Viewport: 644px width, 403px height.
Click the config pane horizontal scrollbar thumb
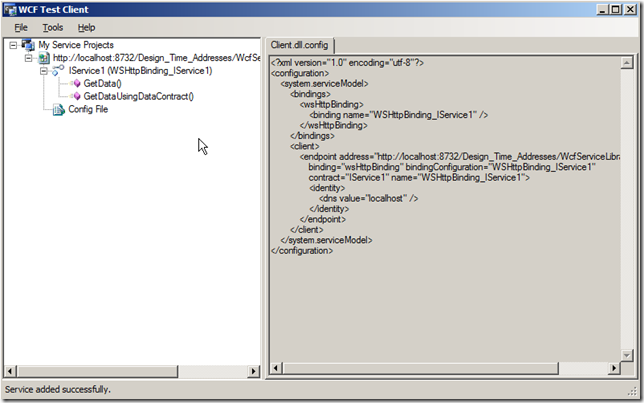420,368
